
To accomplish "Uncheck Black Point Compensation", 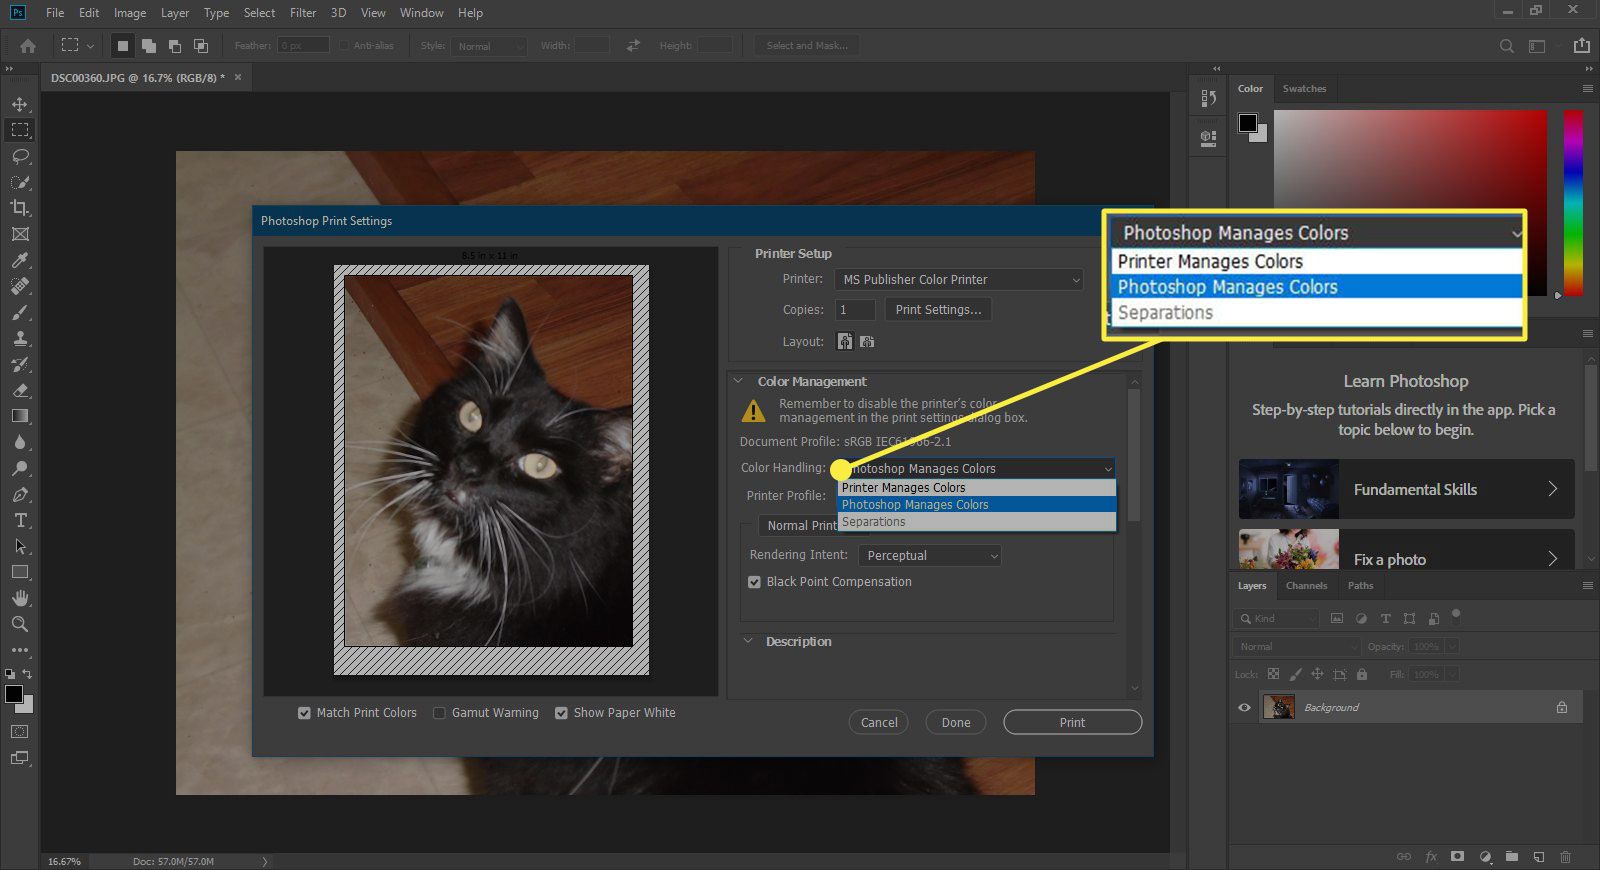I will pos(755,582).
